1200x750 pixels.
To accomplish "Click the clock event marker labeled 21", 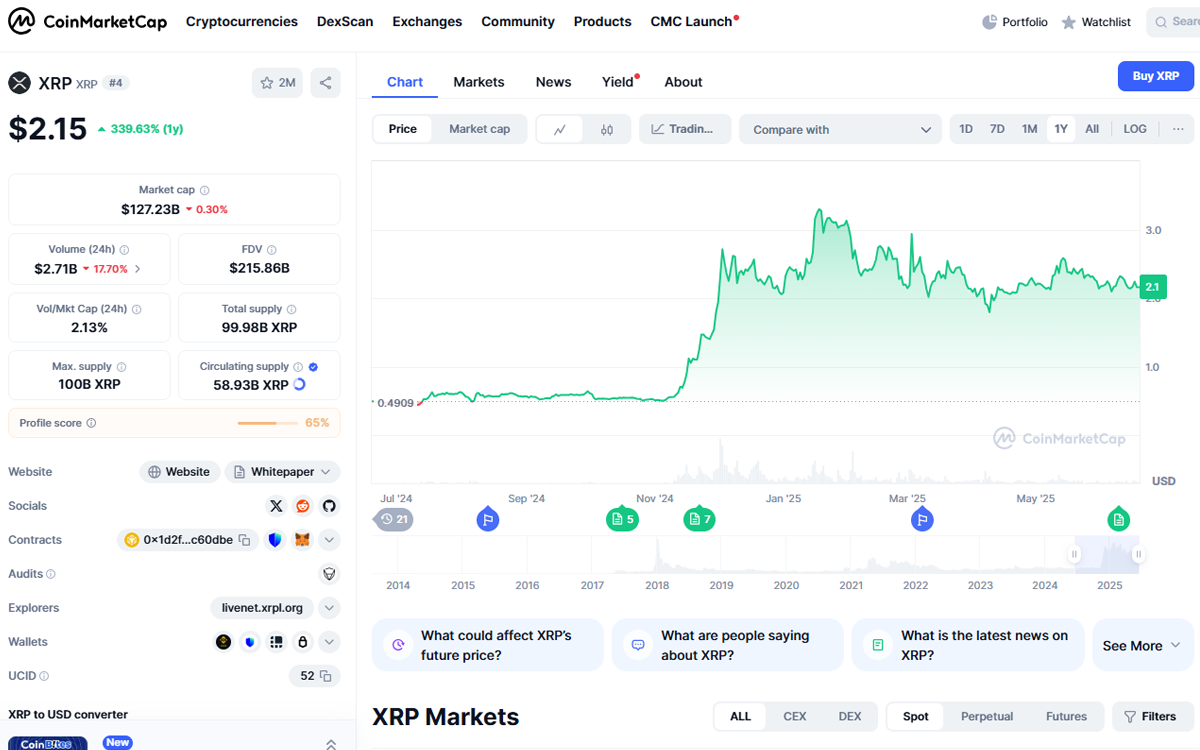I will pos(393,519).
